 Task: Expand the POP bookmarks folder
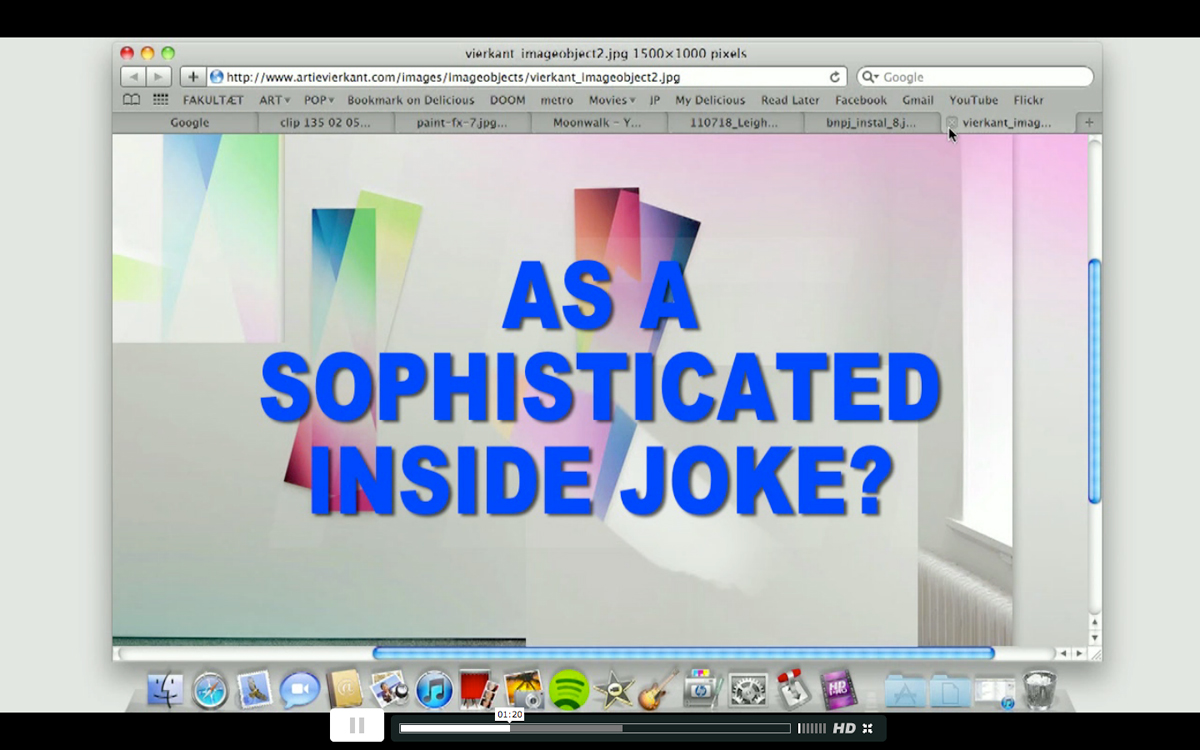point(320,100)
